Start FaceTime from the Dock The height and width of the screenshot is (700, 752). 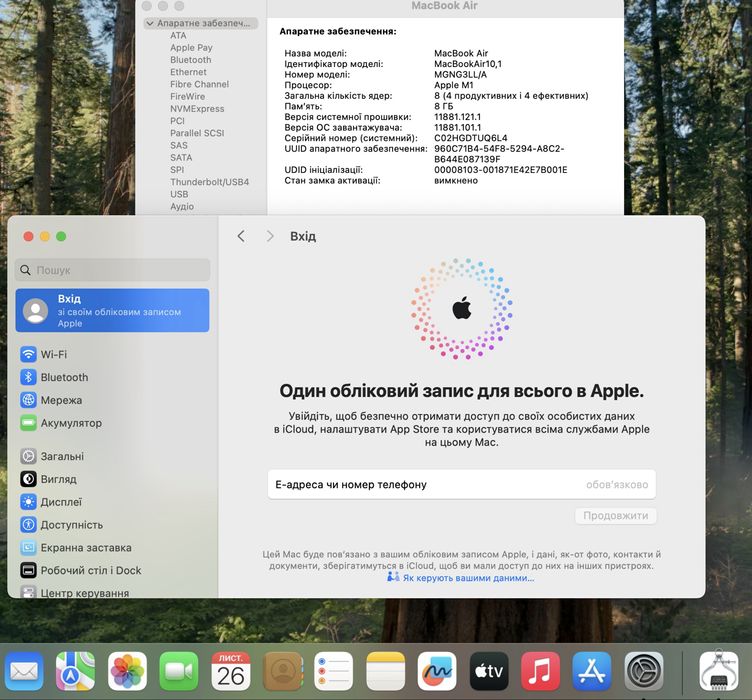coord(179,671)
